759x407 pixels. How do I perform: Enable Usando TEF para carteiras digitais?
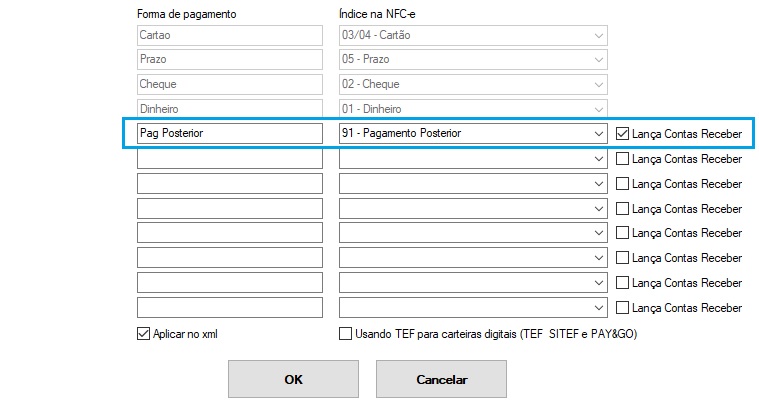(x=346, y=334)
